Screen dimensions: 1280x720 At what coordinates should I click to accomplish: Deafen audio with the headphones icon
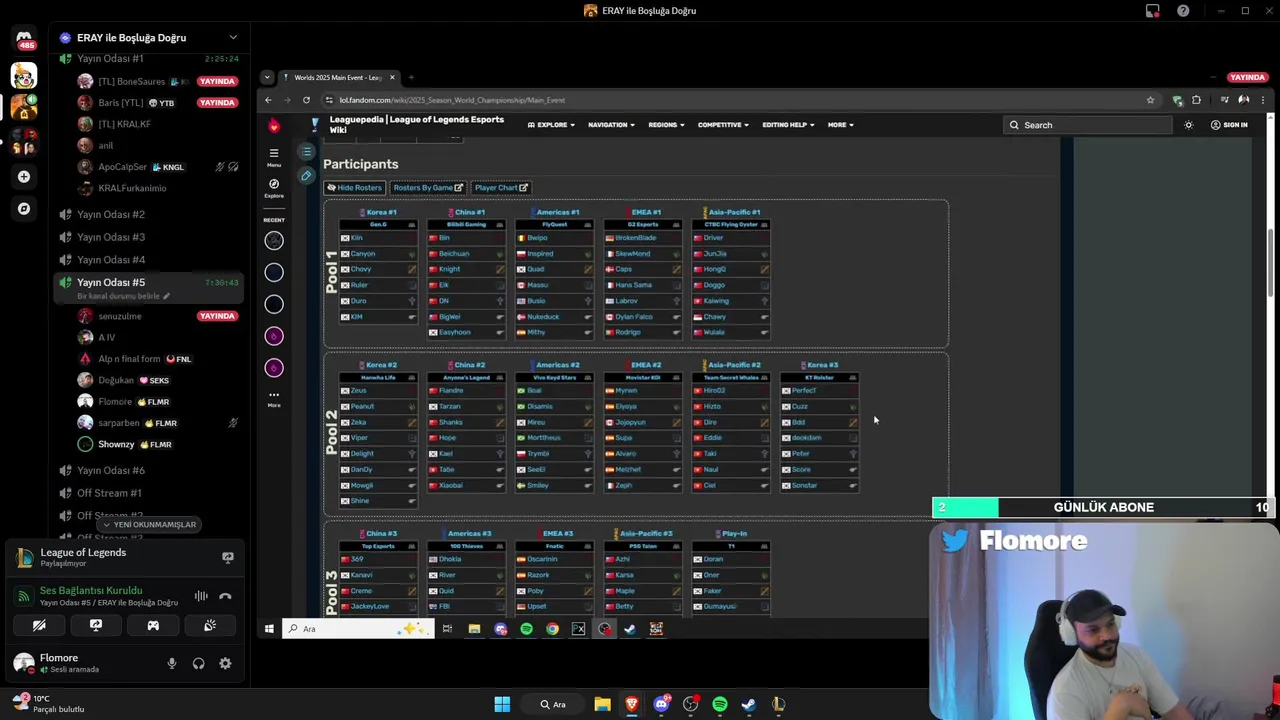[198, 663]
